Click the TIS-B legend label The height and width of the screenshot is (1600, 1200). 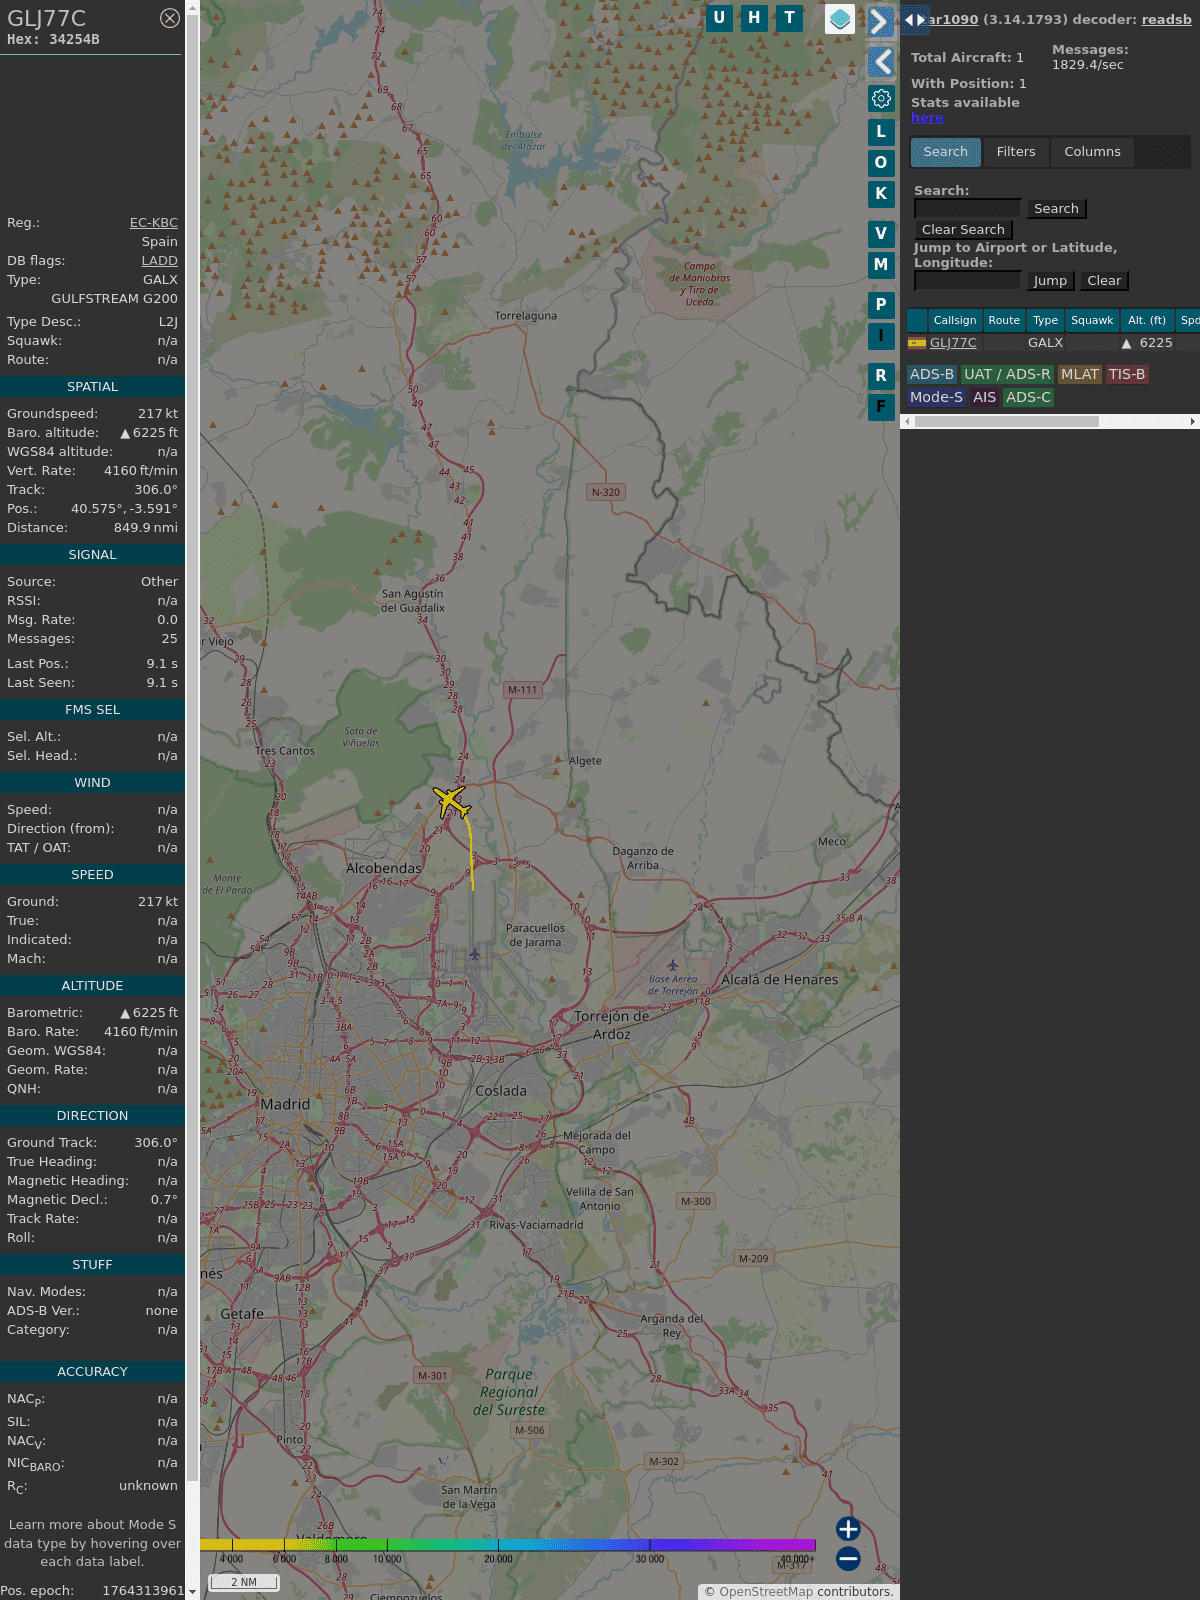[1127, 375]
